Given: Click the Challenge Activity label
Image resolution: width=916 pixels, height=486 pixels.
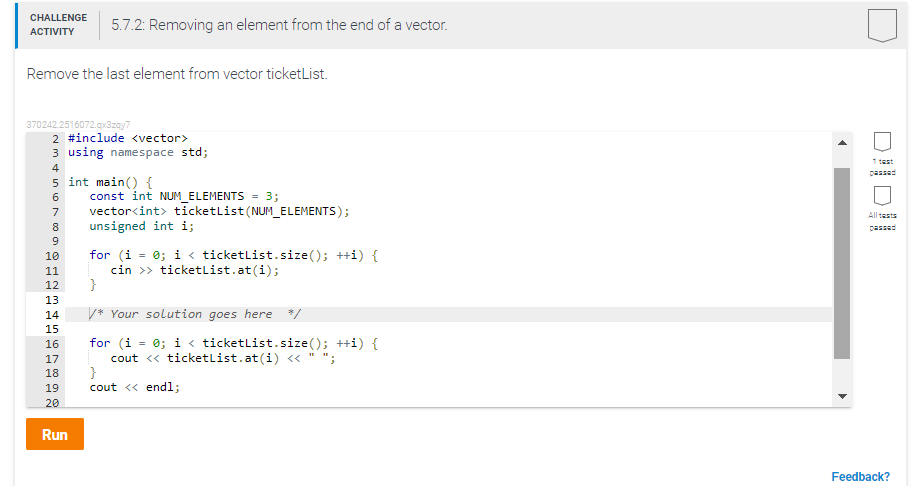Looking at the screenshot, I should 58,25.
